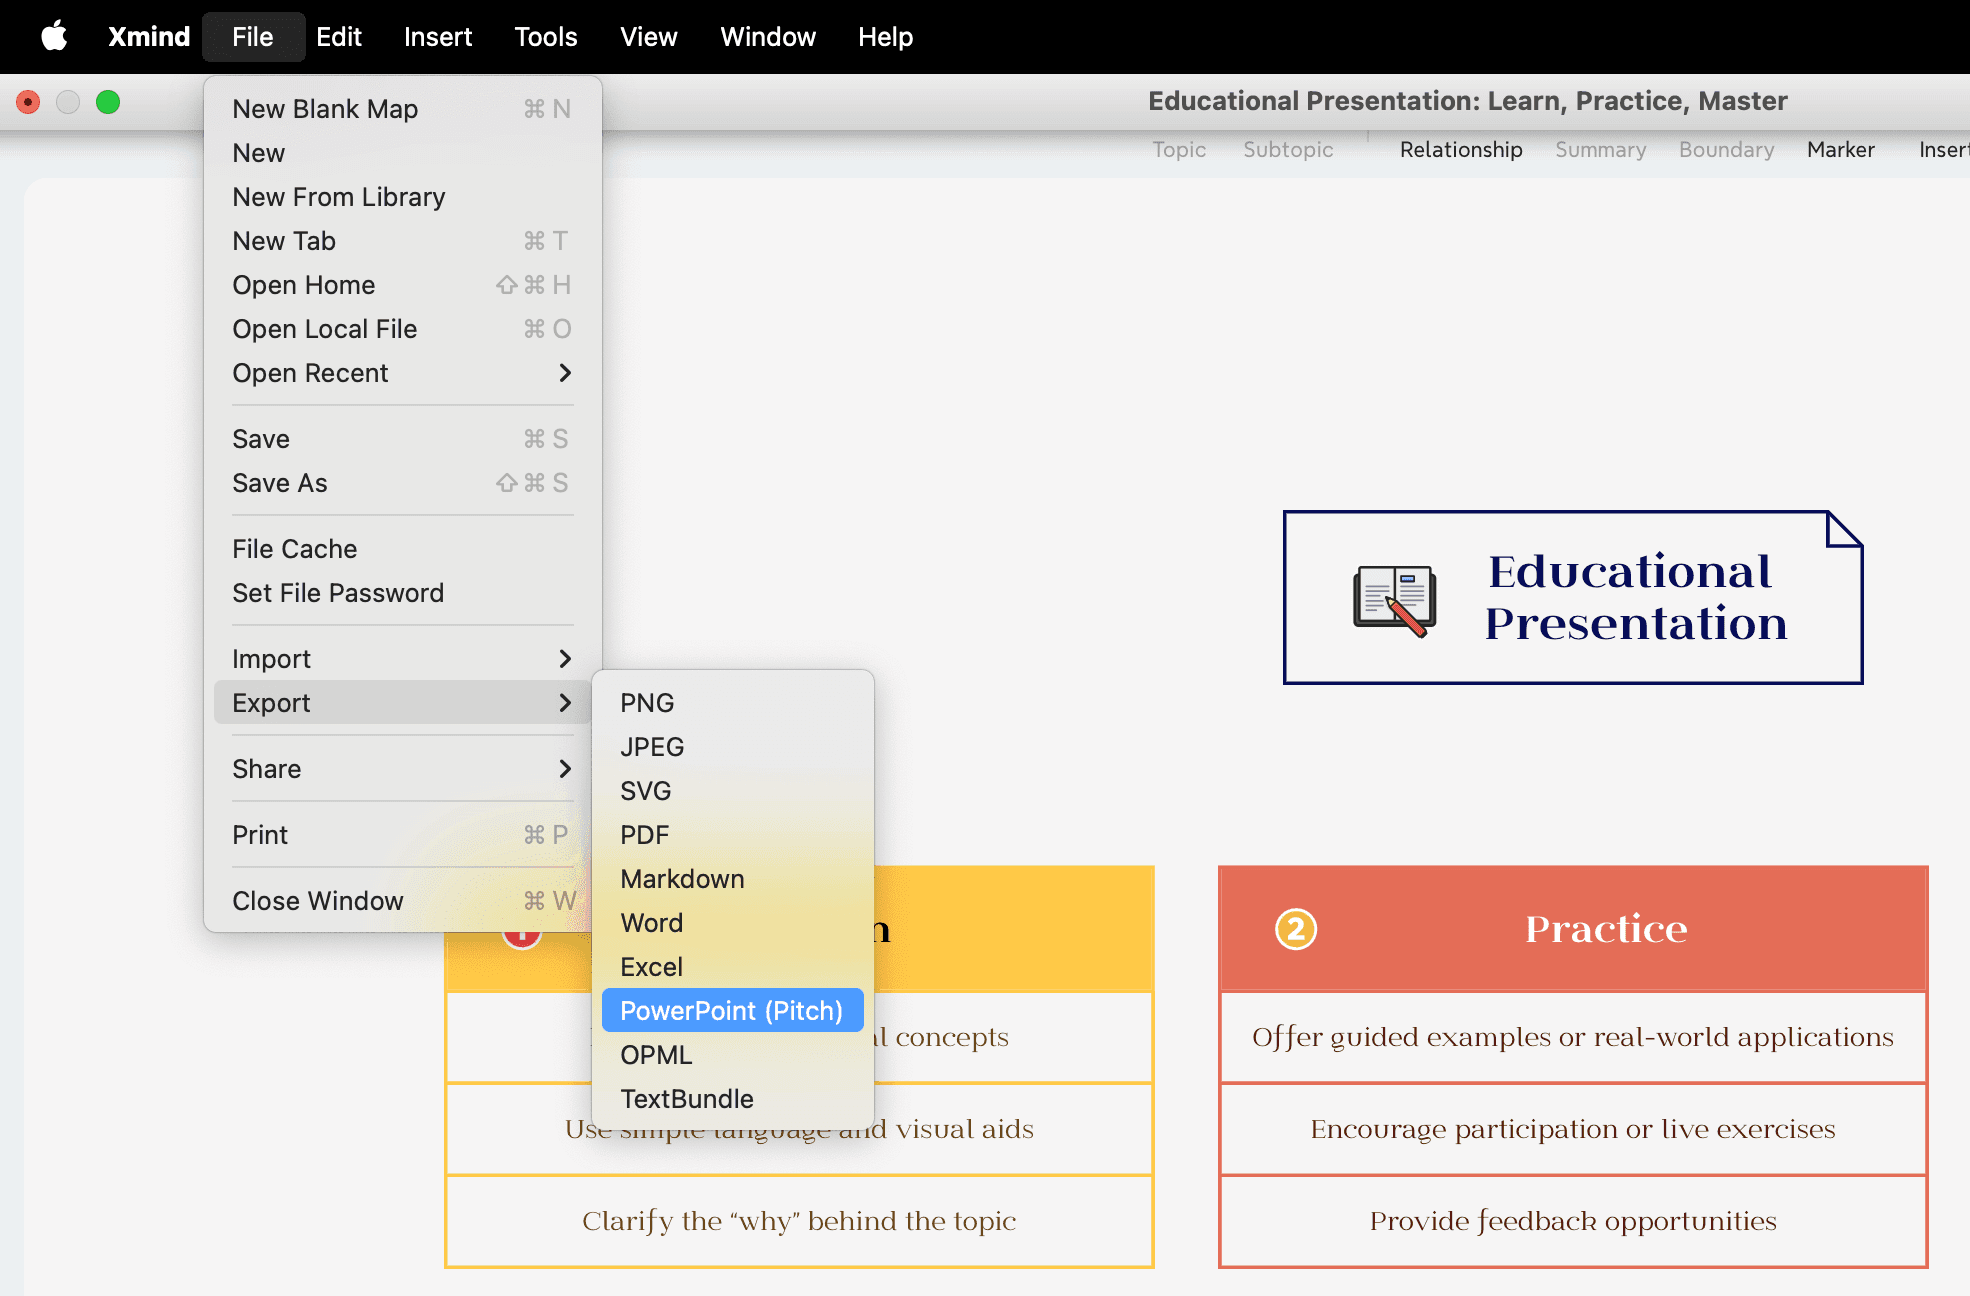
Task: Expand the Share submenu
Action: click(402, 769)
